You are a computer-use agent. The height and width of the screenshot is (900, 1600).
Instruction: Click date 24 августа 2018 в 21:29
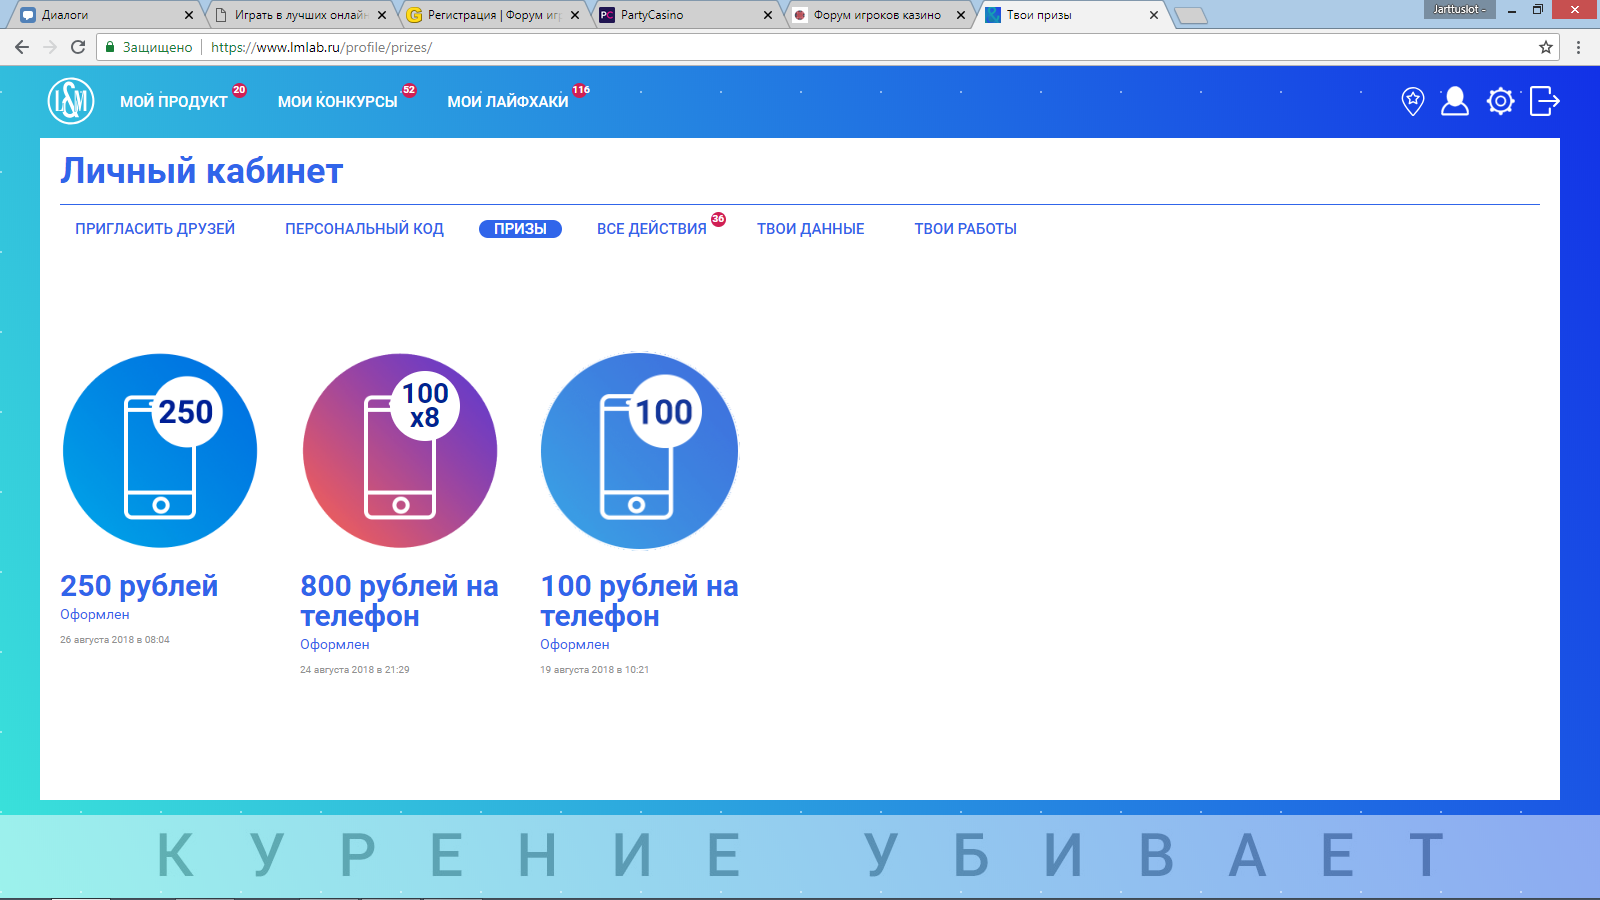[355, 670]
